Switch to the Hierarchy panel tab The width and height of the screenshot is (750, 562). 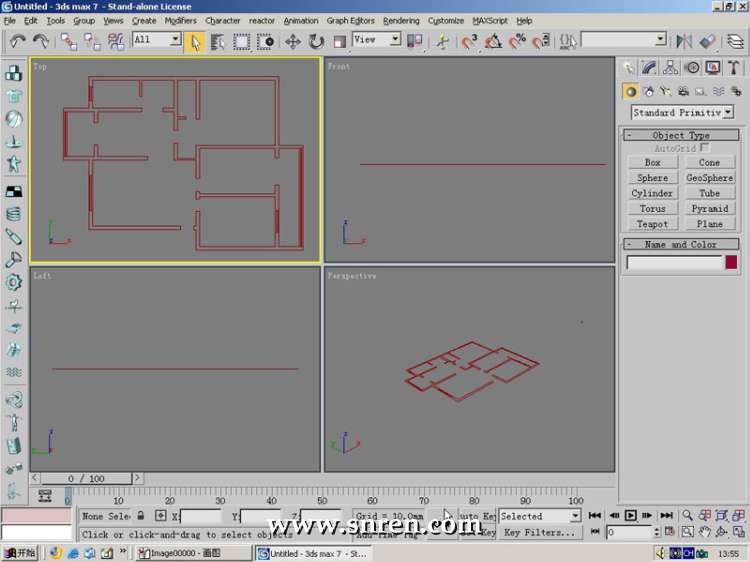coord(670,68)
